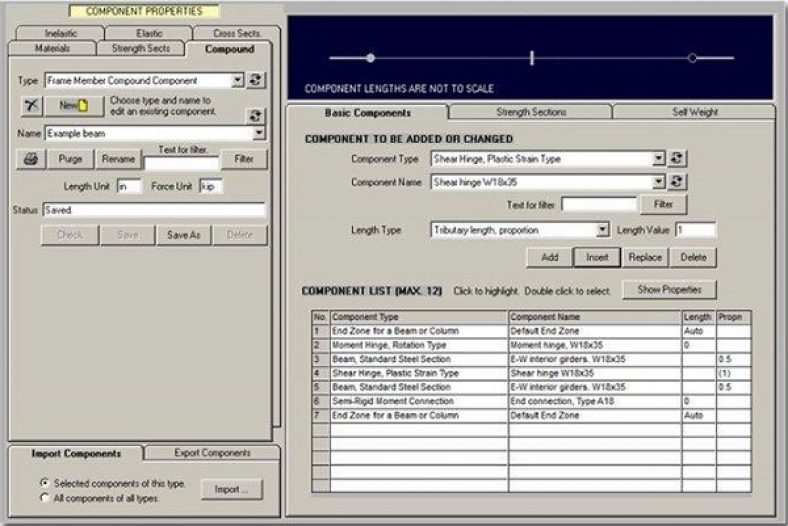Click the icon button left of New
This screenshot has width=788, height=526.
pos(30,105)
